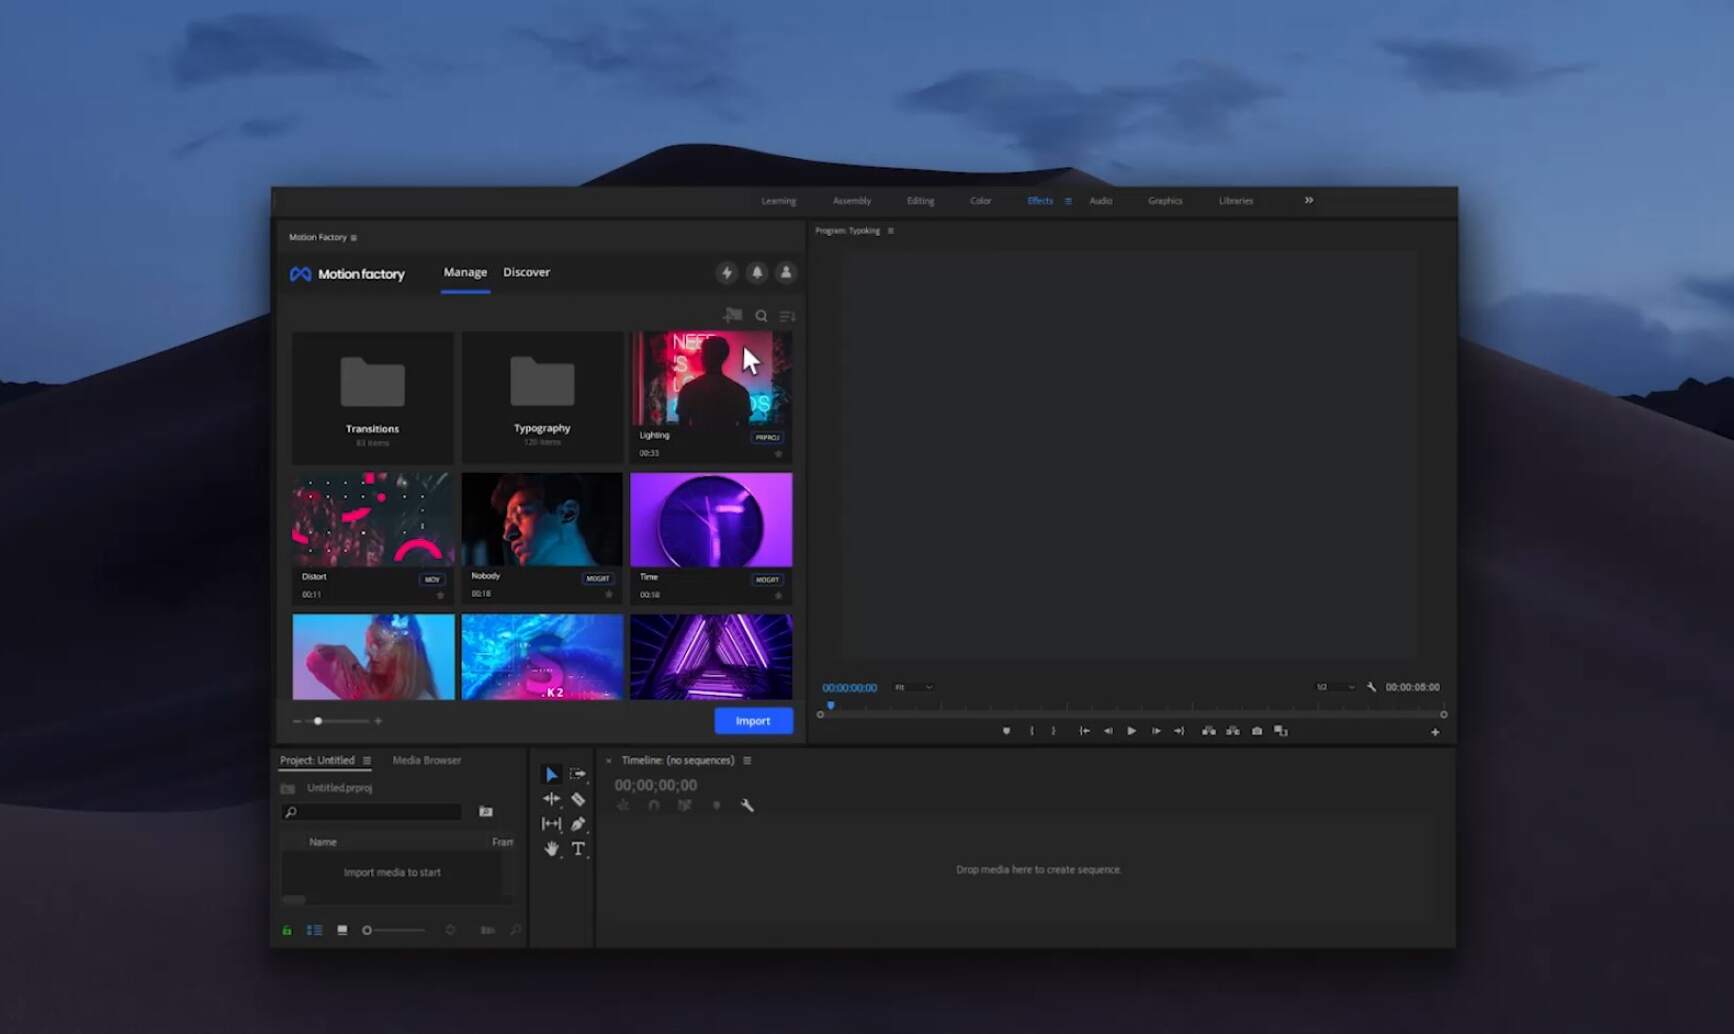Switch to the Discover tab
Screen dimensions: 1734x1034
(526, 271)
